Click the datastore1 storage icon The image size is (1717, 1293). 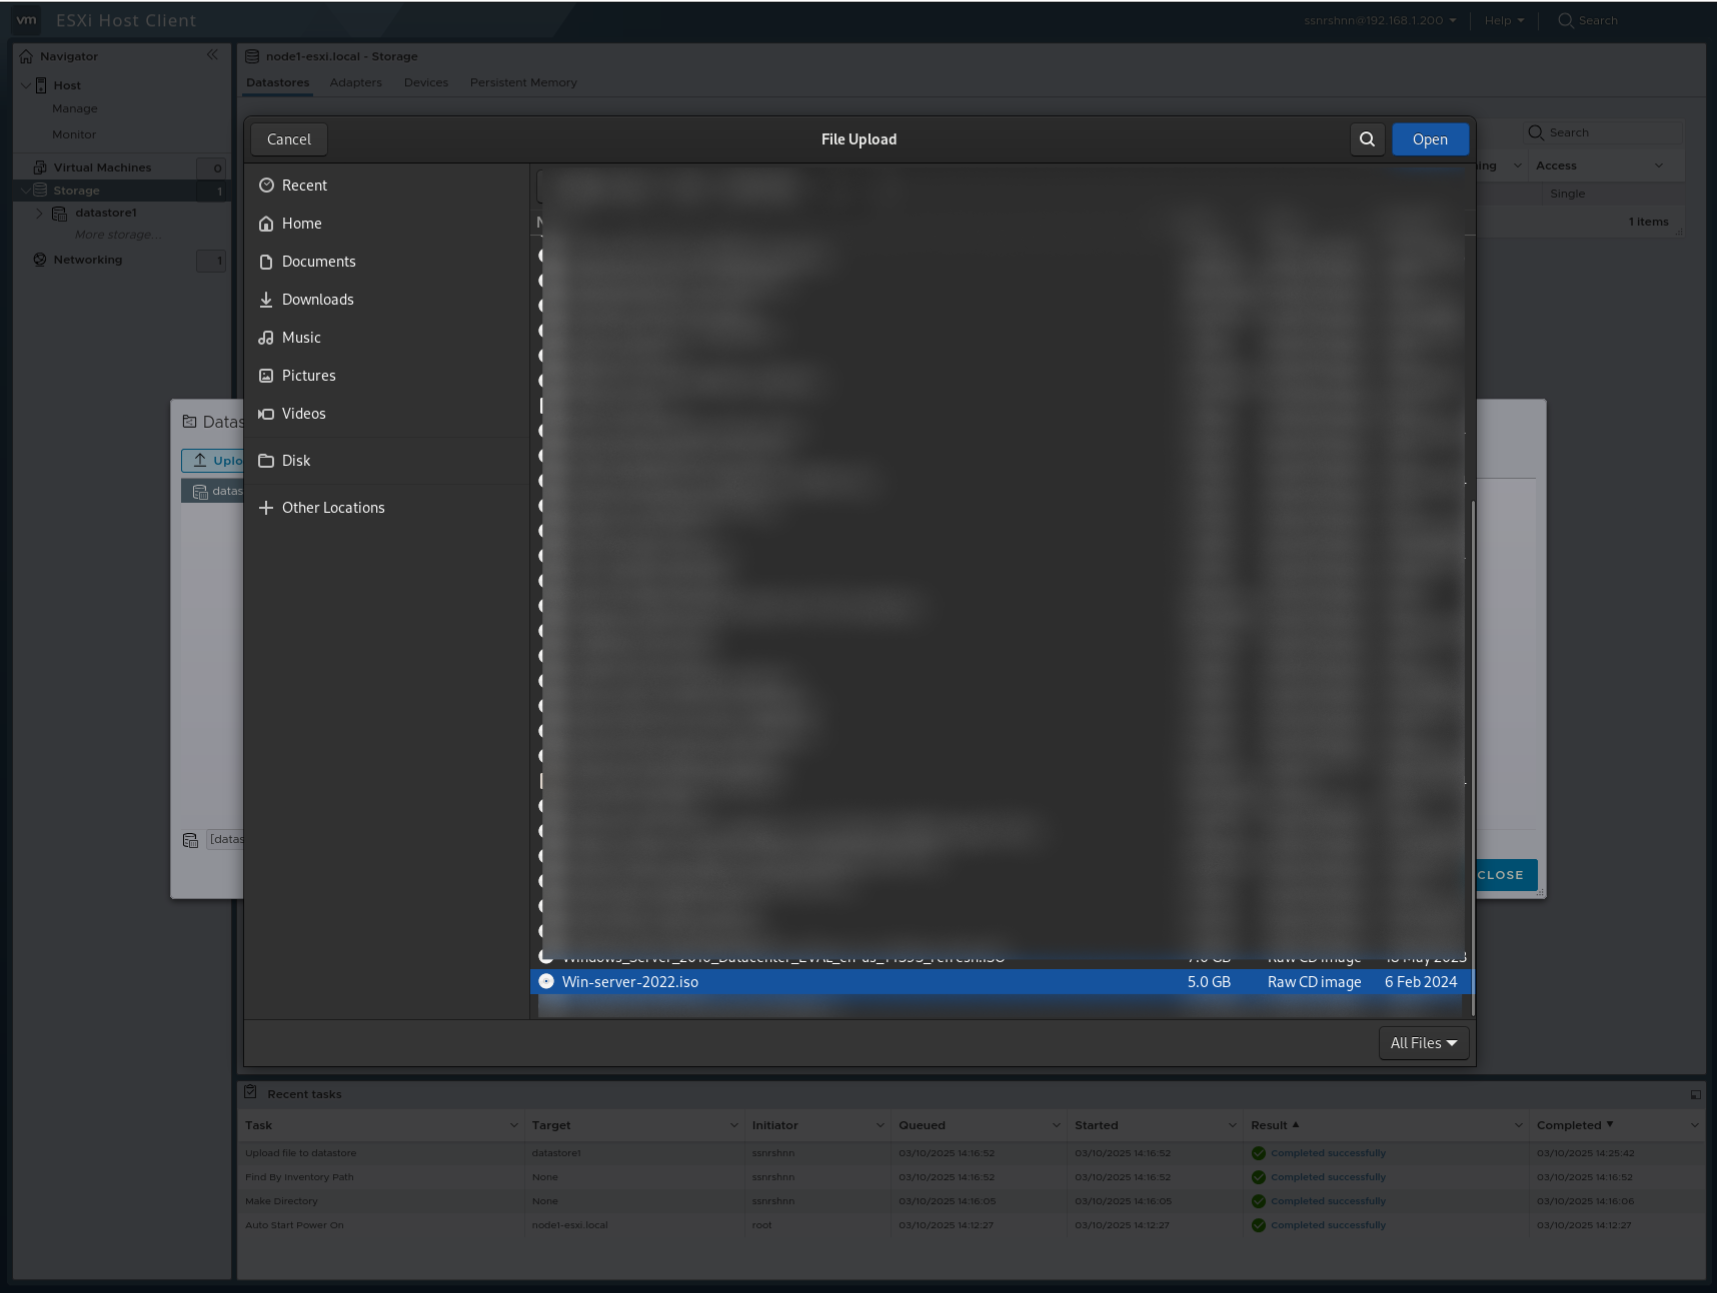[x=60, y=212]
